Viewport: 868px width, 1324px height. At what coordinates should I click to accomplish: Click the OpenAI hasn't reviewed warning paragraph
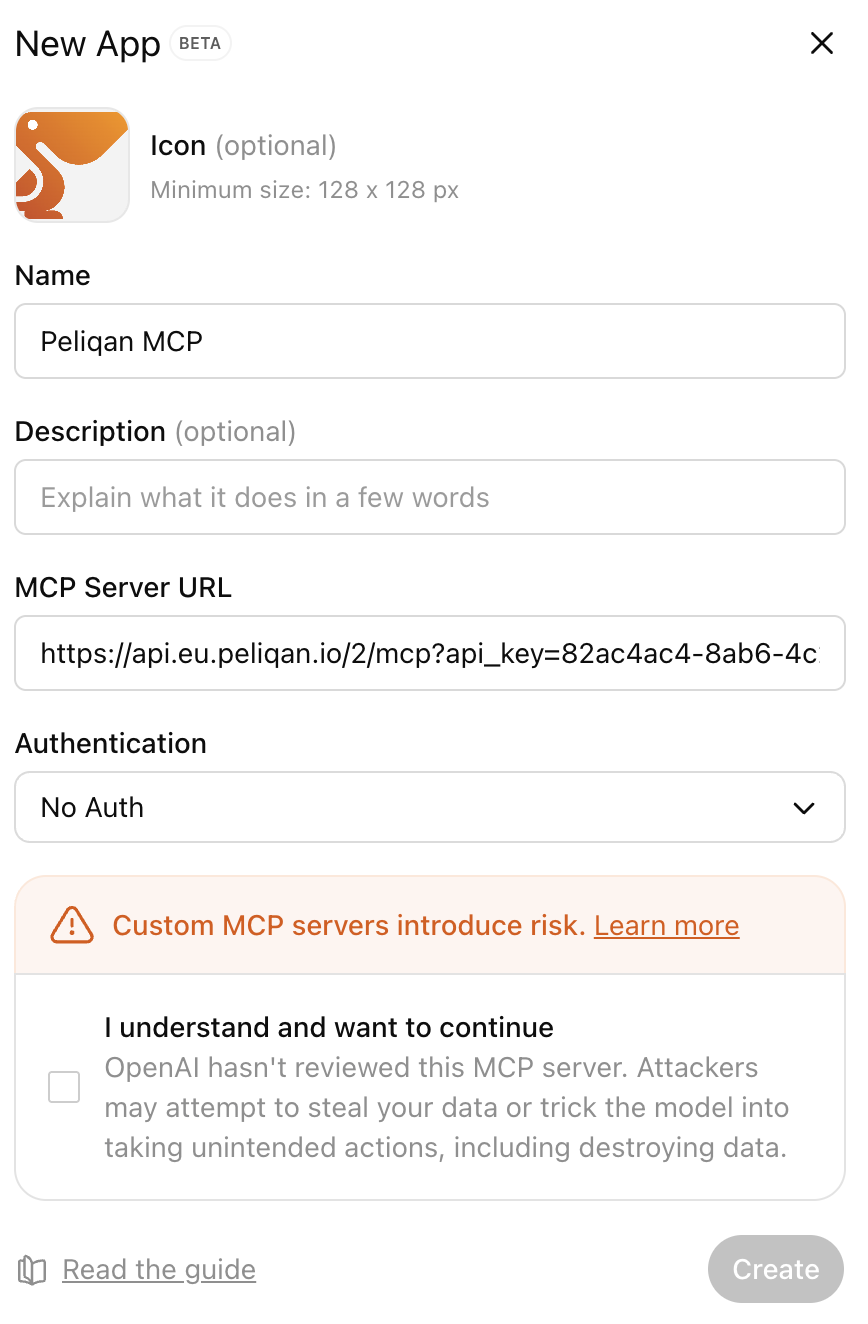coord(447,1107)
